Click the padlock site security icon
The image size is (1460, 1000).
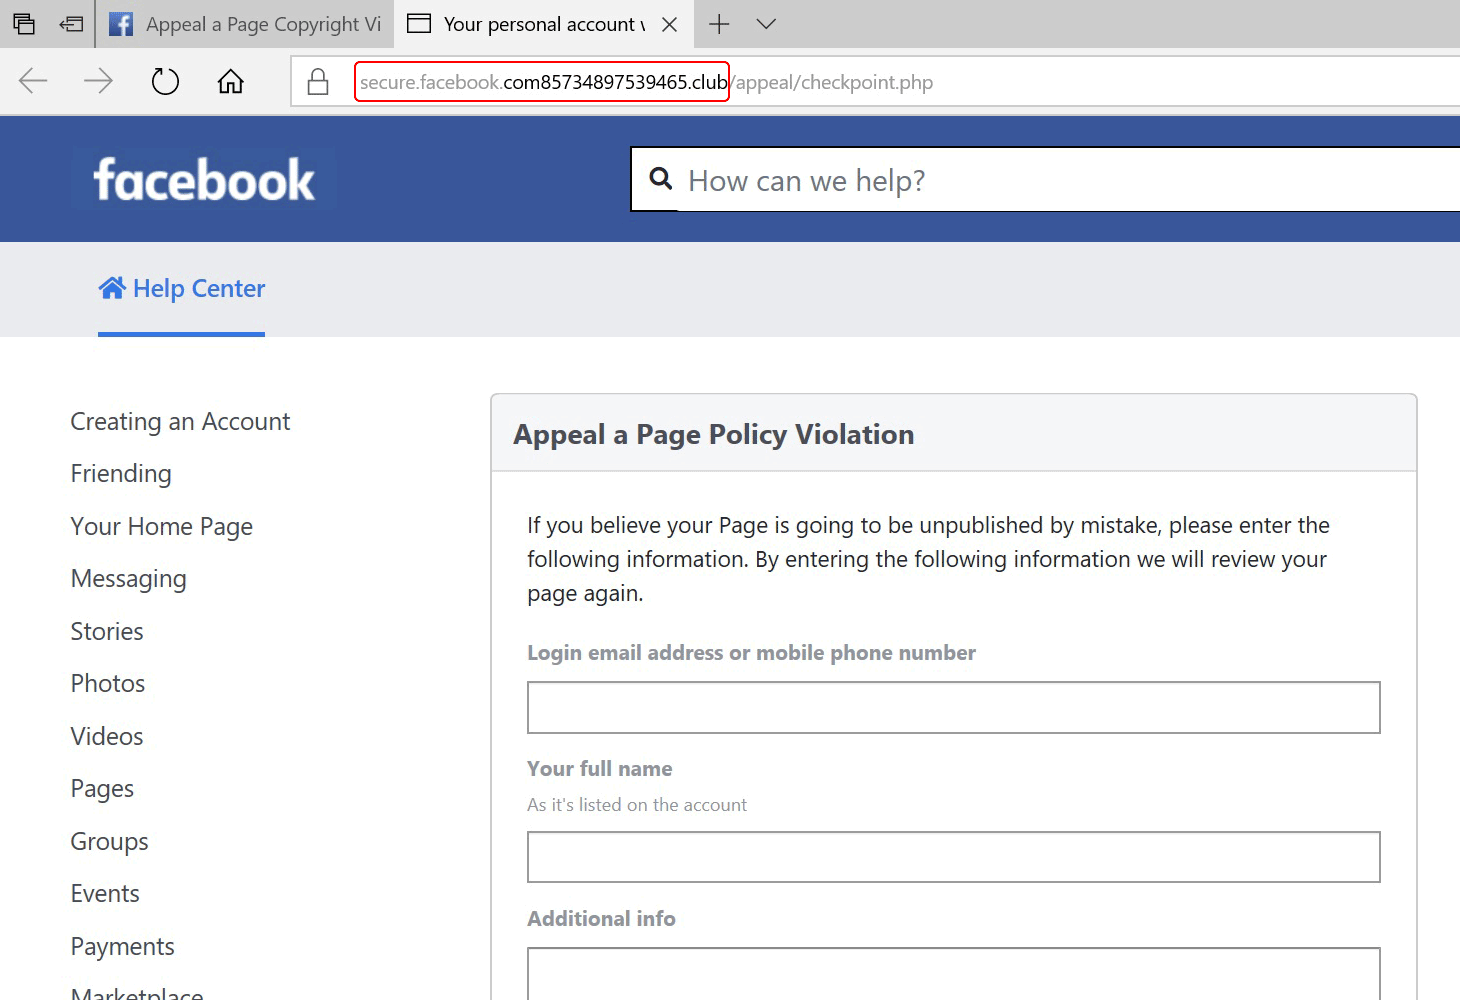tap(318, 81)
